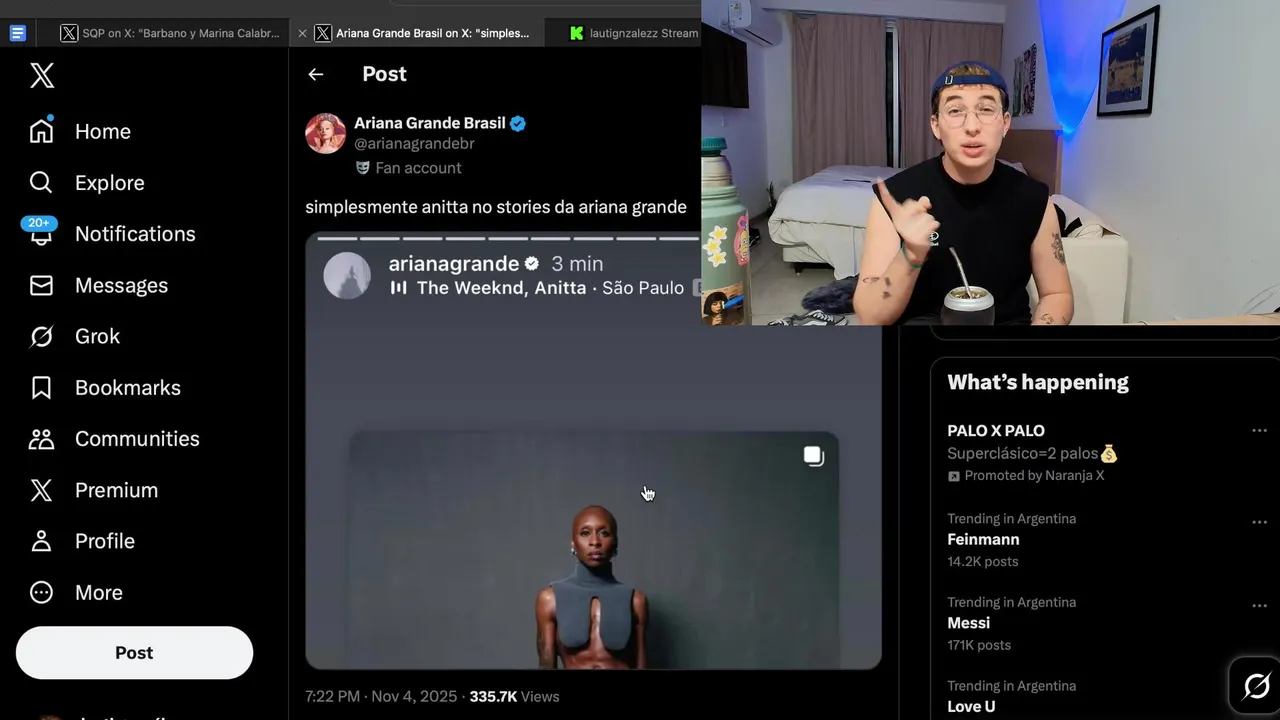Open floating Grok button at bottom right
Image resolution: width=1280 pixels, height=720 pixels.
point(1256,686)
